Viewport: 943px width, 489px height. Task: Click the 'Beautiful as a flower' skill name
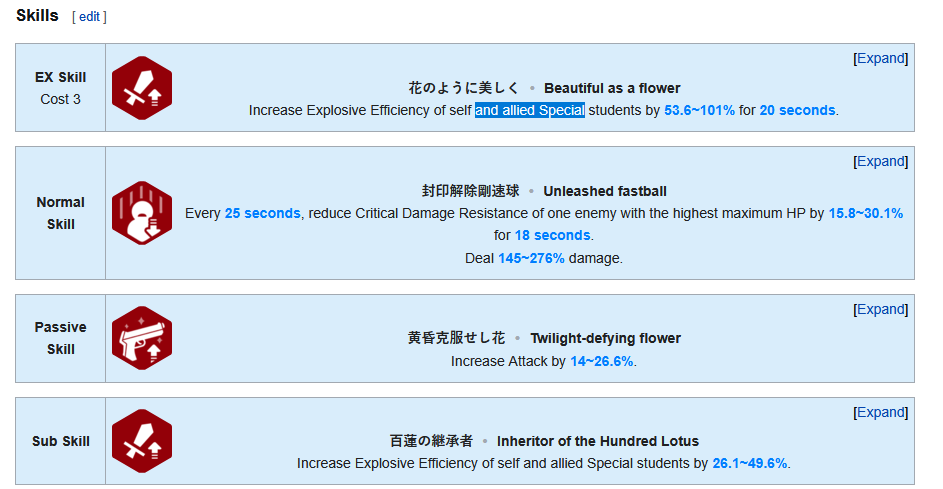tap(612, 88)
